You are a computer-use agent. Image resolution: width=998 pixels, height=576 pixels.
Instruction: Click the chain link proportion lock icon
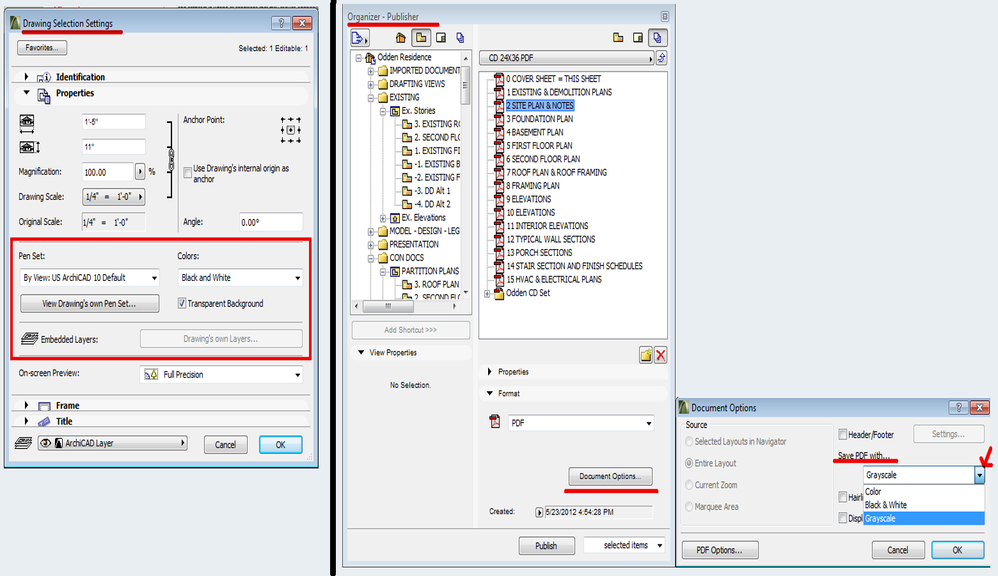[x=171, y=159]
